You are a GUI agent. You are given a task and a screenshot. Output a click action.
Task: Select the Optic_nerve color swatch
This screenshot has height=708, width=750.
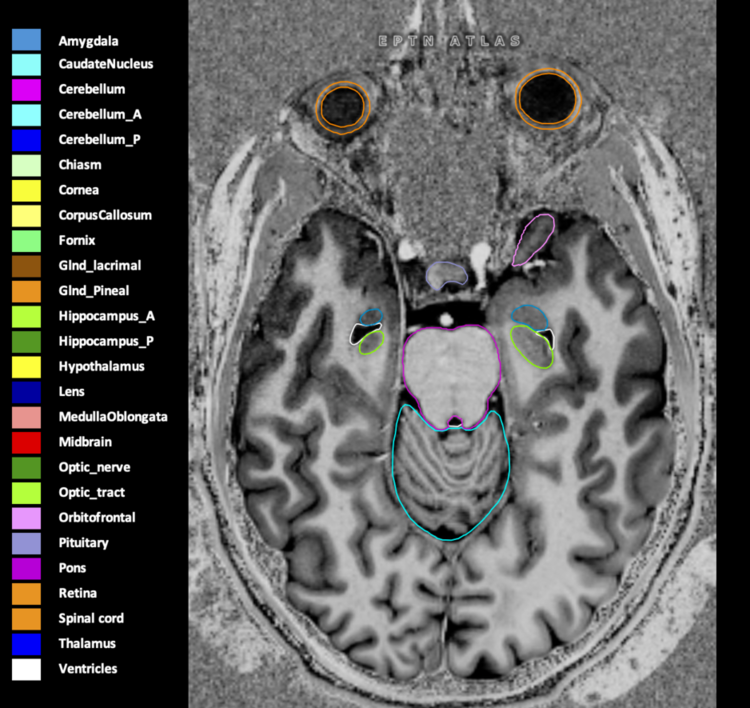(x=26, y=468)
